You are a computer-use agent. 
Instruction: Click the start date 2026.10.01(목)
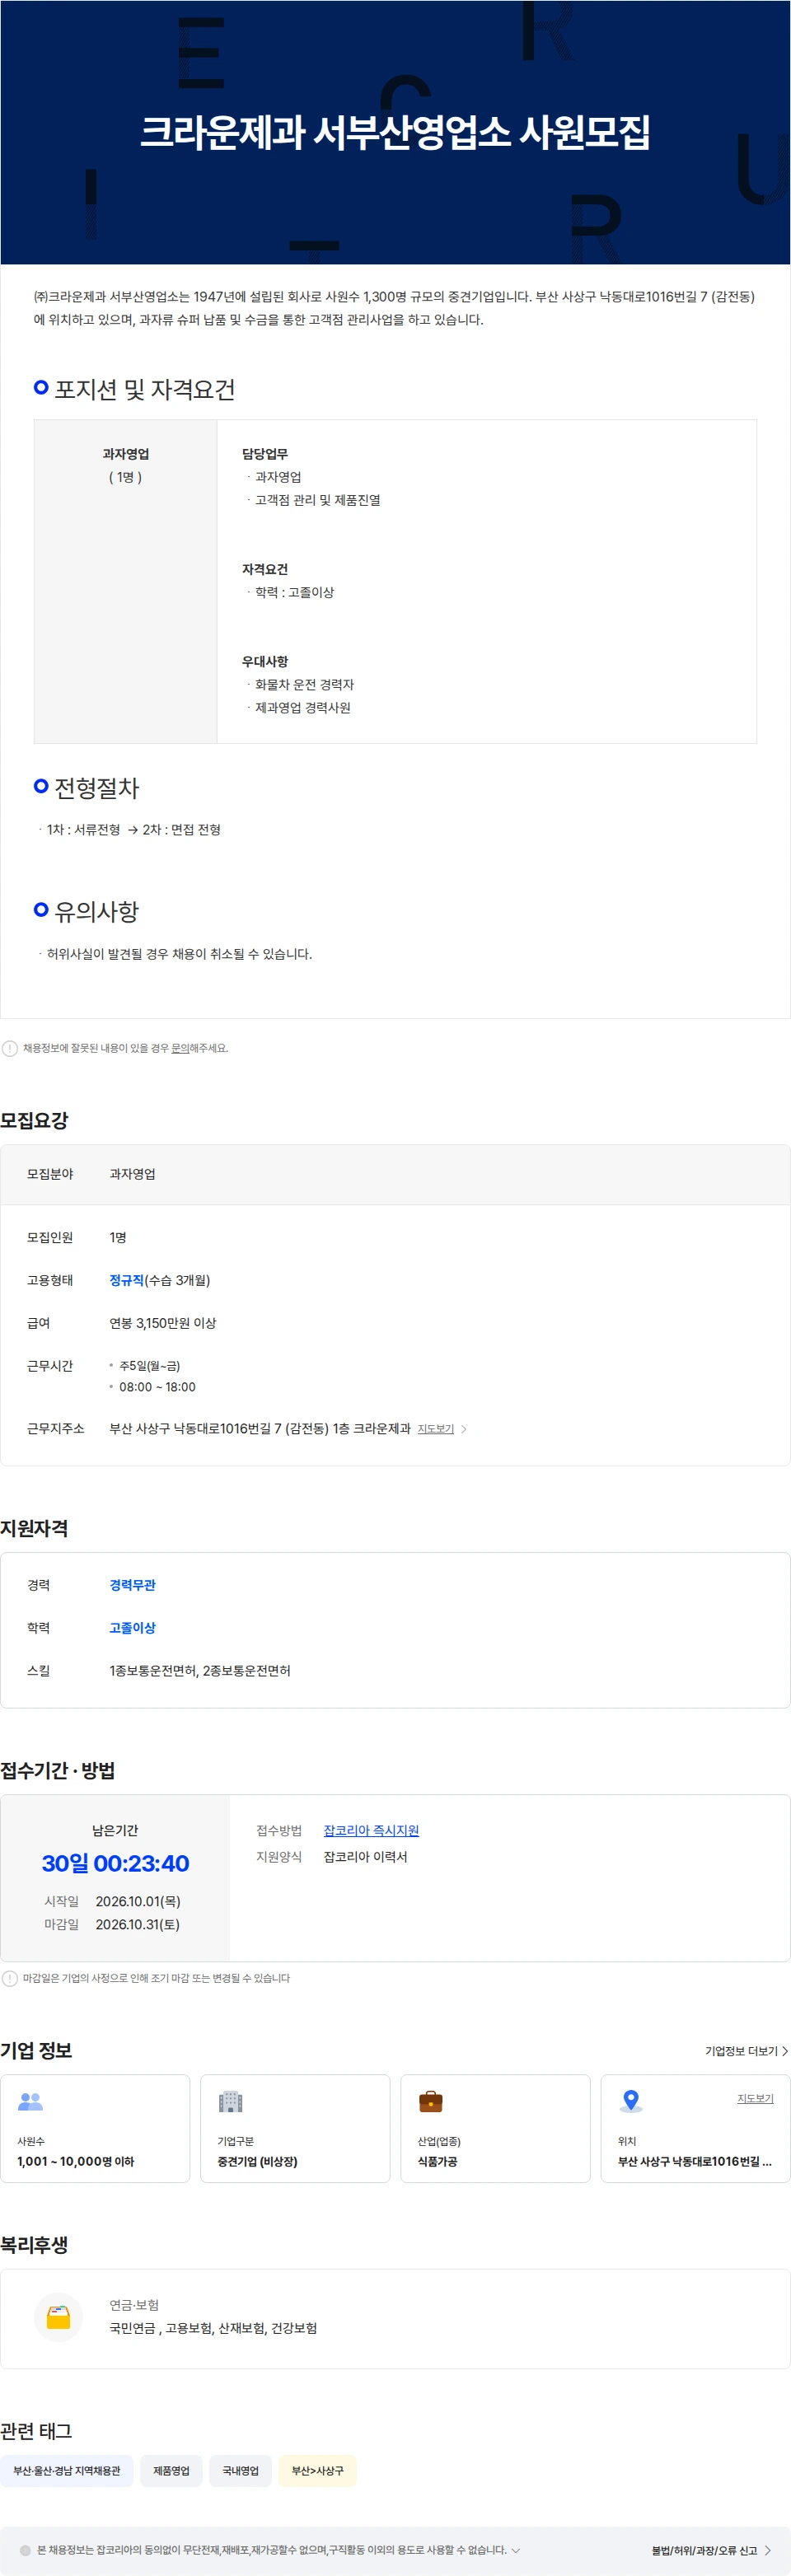(138, 1901)
